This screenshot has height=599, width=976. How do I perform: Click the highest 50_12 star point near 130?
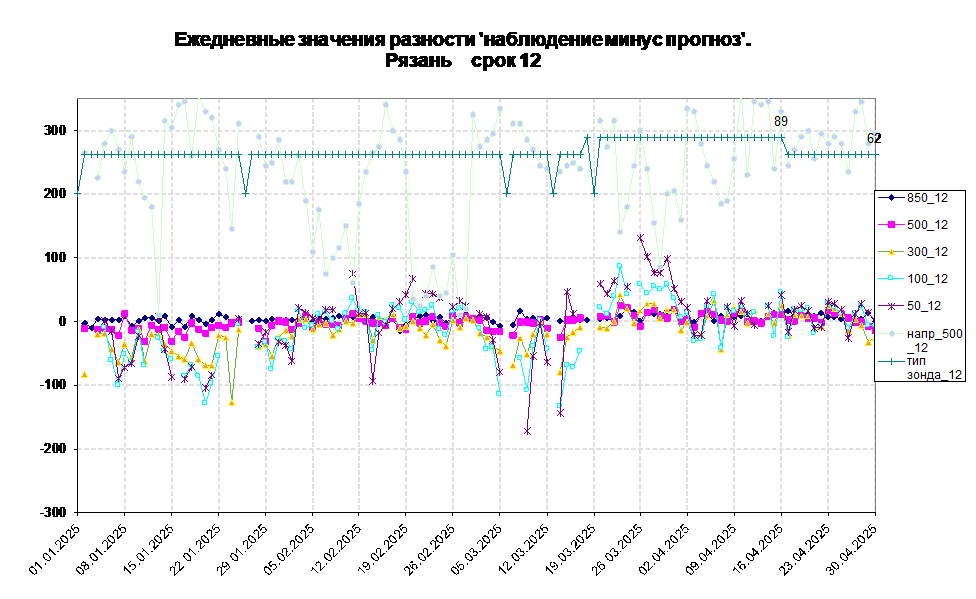coord(640,237)
